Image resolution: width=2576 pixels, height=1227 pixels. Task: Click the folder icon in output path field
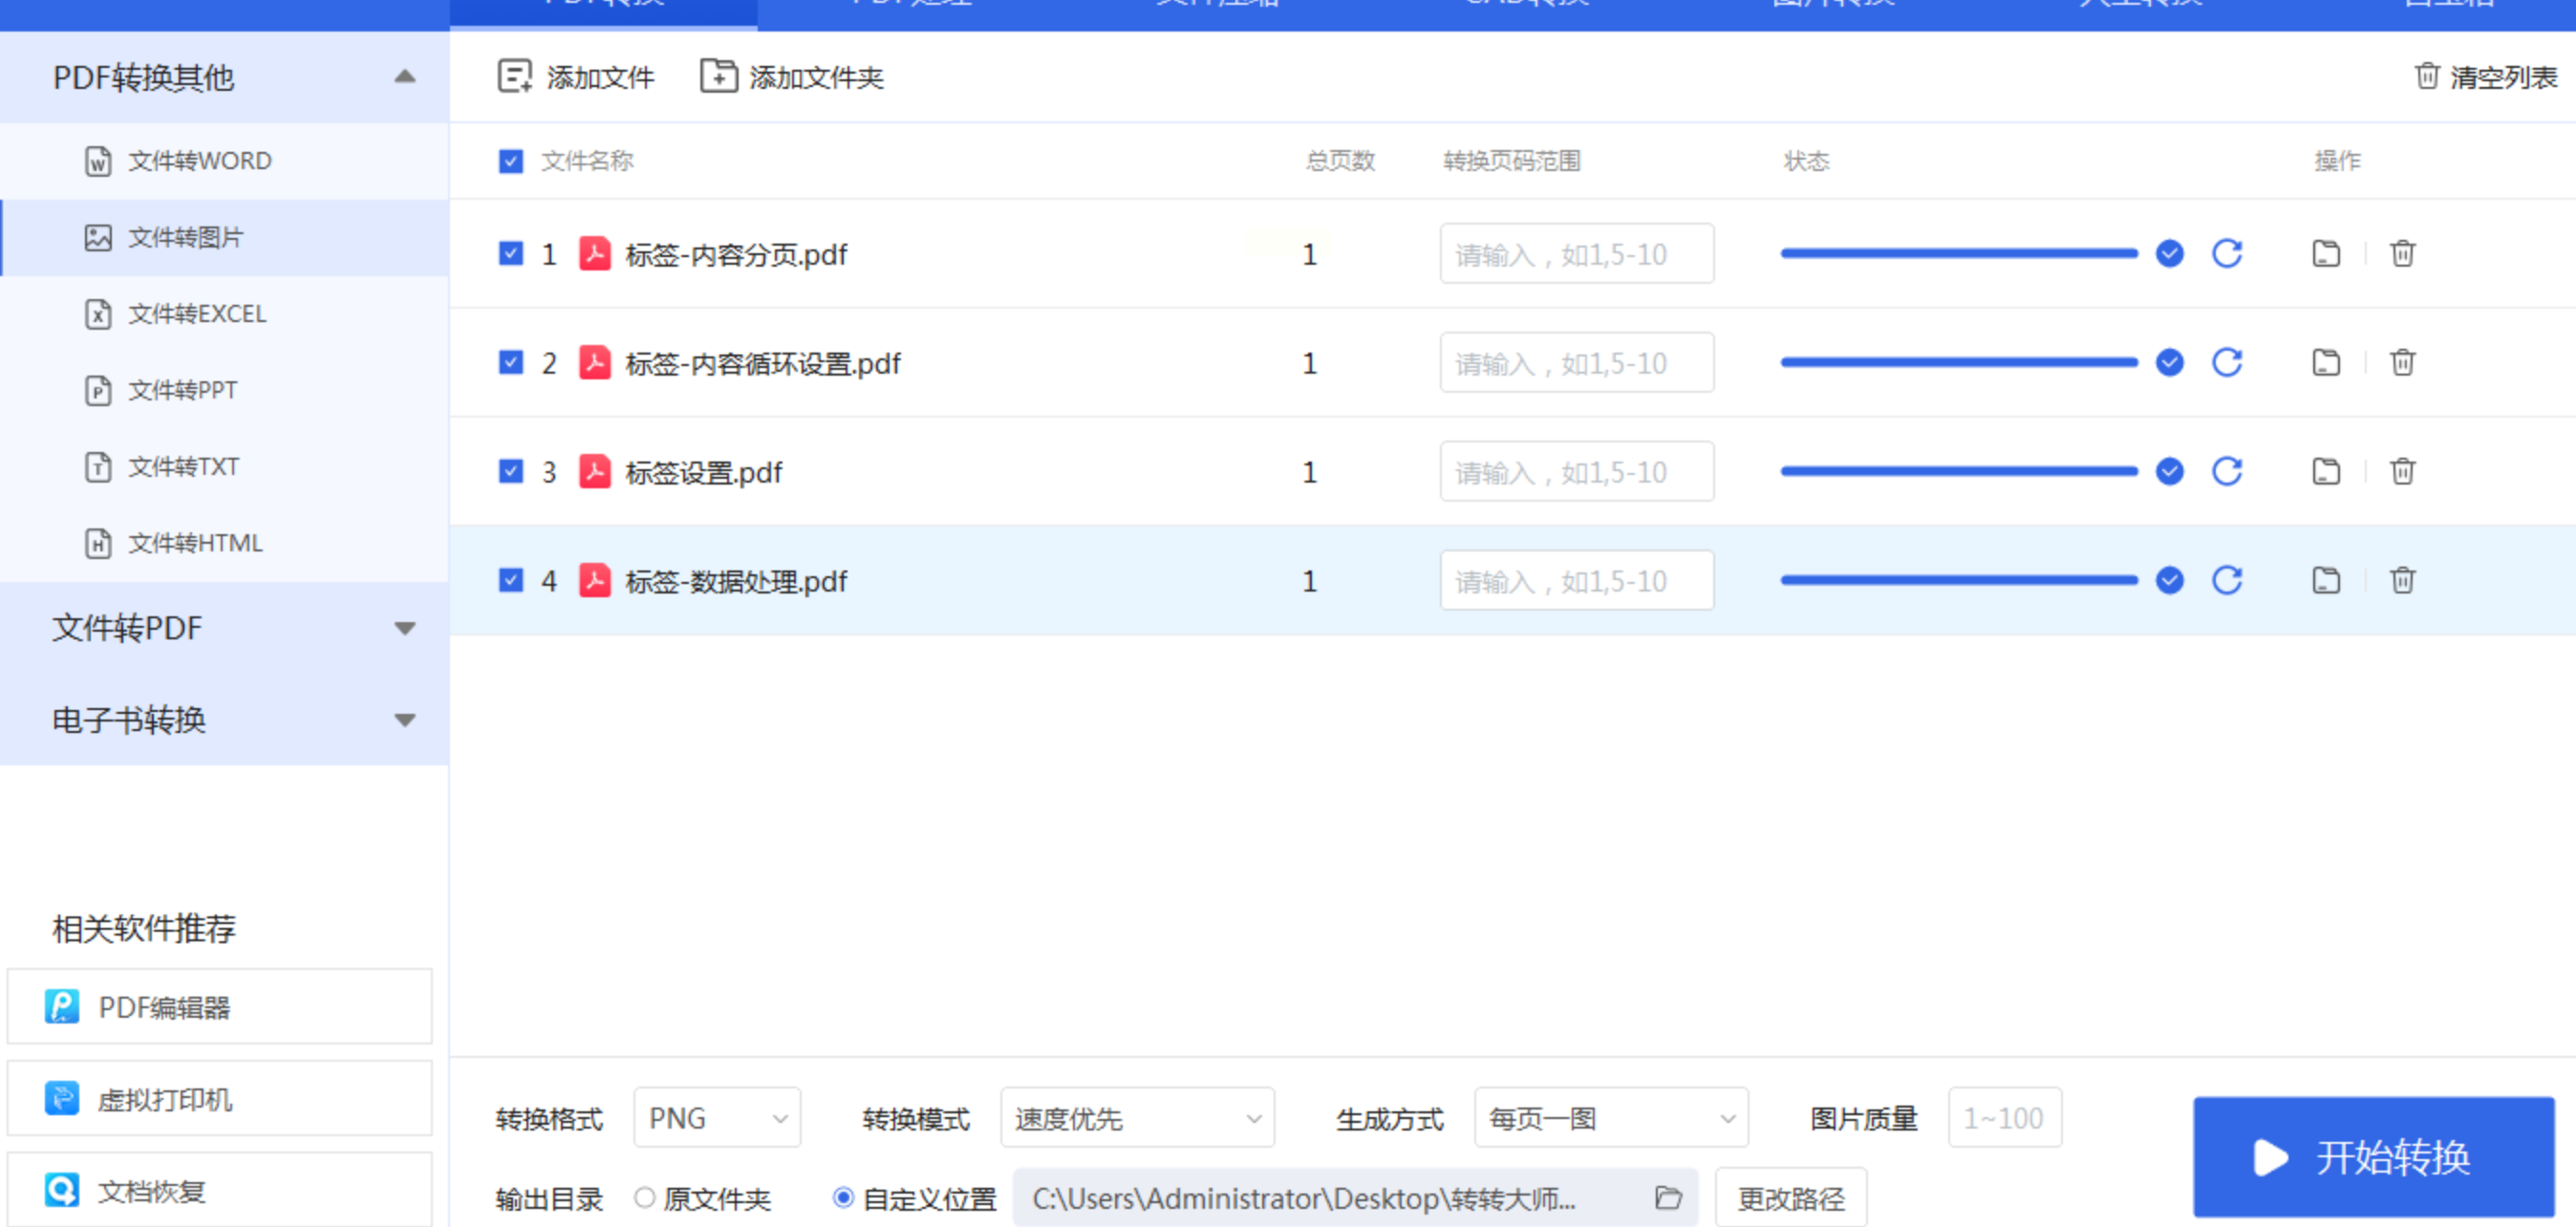1667,1197
